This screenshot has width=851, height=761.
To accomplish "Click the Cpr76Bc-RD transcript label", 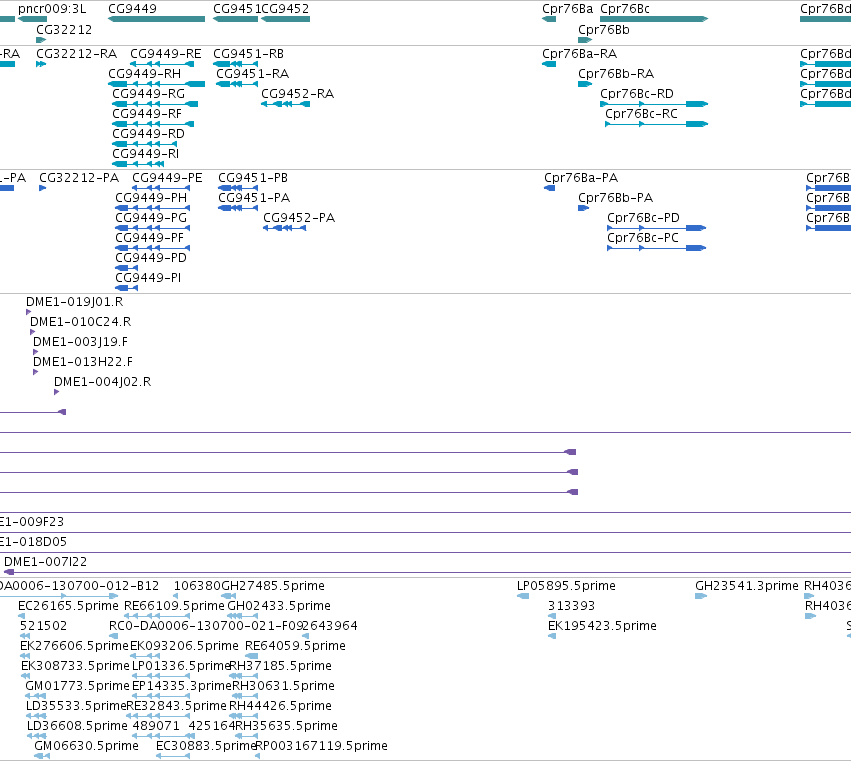I will coord(637,94).
